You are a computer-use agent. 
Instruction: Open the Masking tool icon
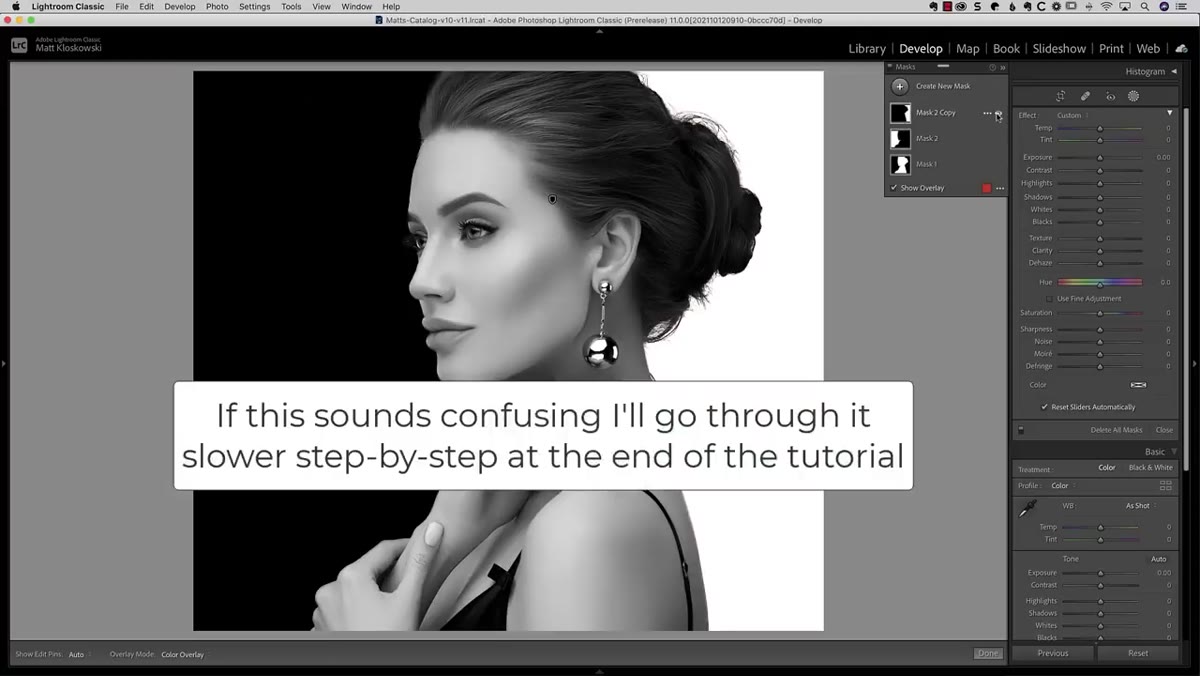point(1134,96)
